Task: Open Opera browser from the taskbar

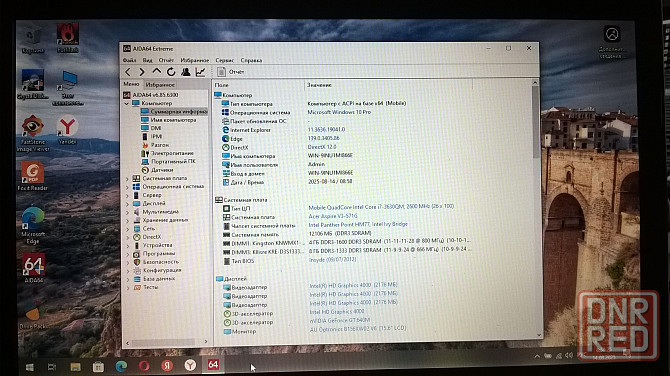Action: click(x=144, y=366)
